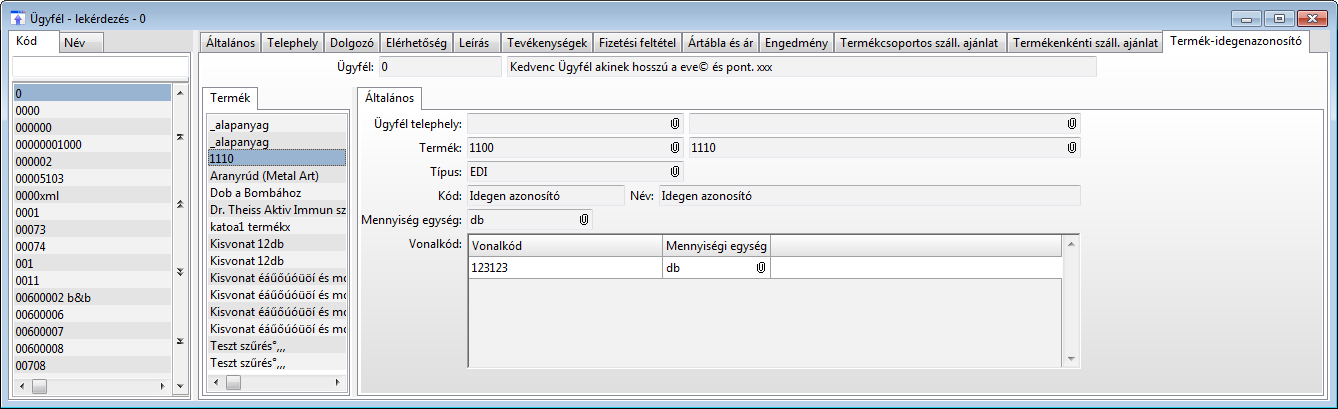Select katoa1 termékx product
The width and height of the screenshot is (1338, 409).
[x=277, y=226]
